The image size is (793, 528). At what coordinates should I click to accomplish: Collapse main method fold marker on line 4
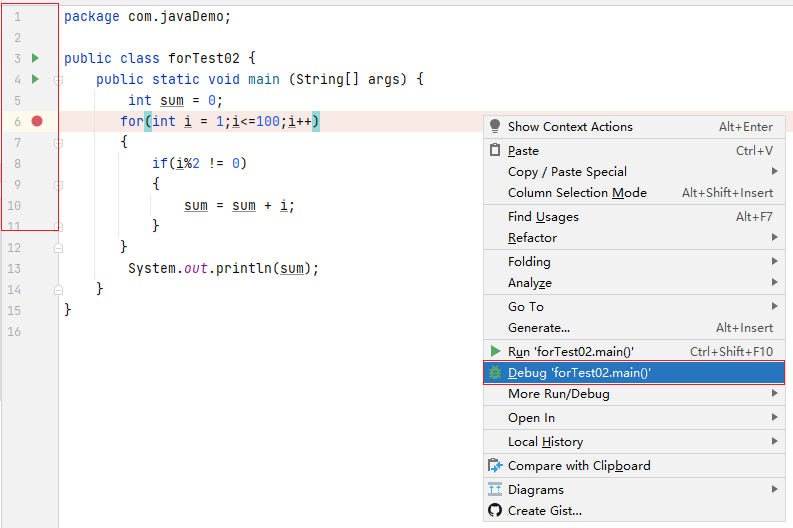(x=59, y=80)
